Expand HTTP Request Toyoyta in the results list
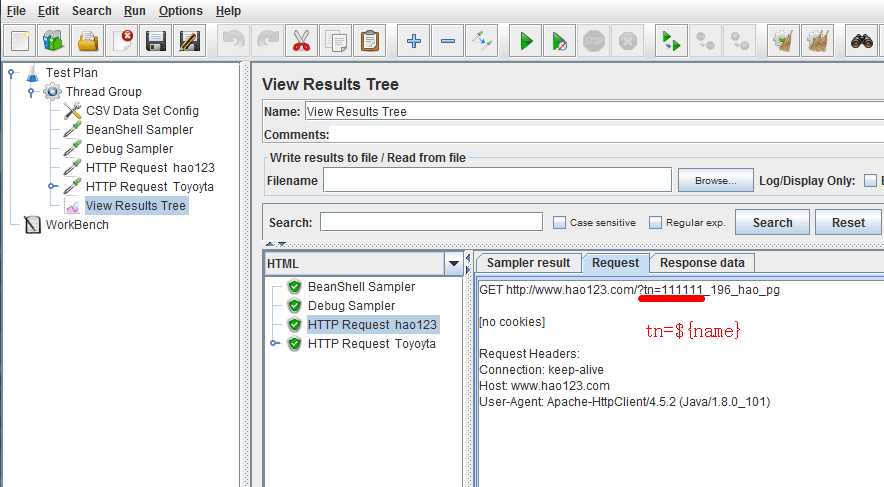The width and height of the screenshot is (884, 487). coord(275,343)
